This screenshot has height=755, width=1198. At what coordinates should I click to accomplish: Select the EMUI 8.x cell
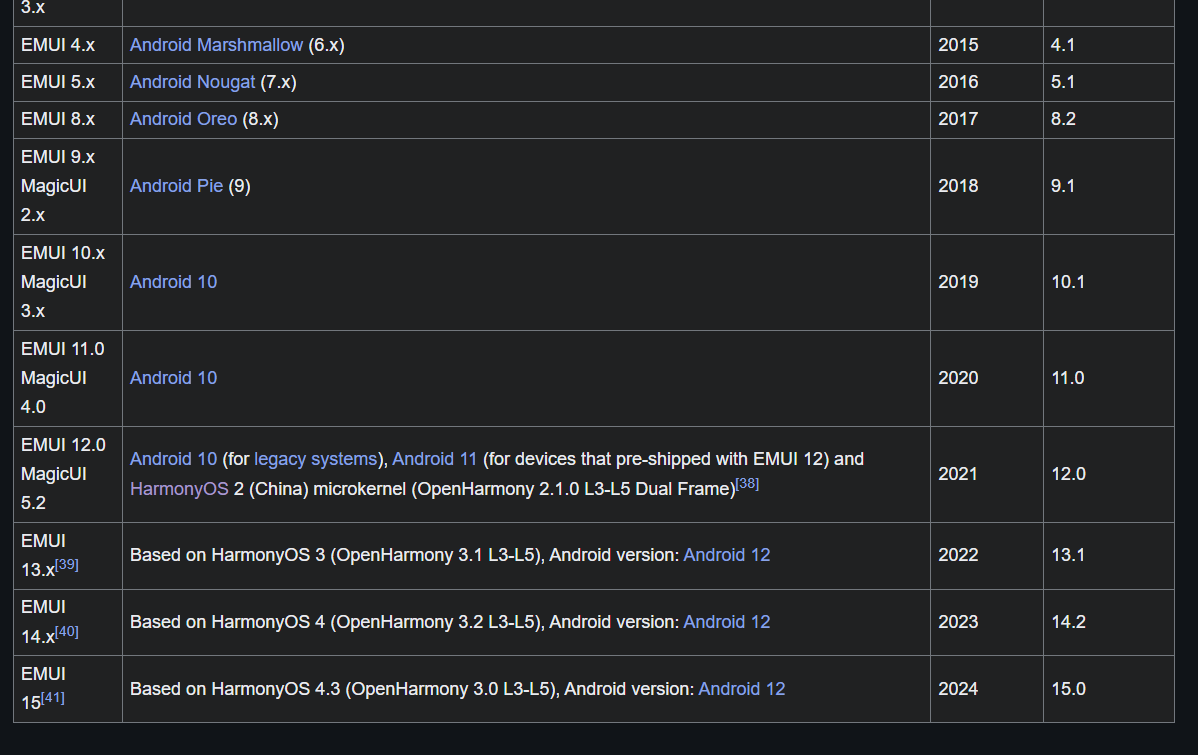point(68,120)
